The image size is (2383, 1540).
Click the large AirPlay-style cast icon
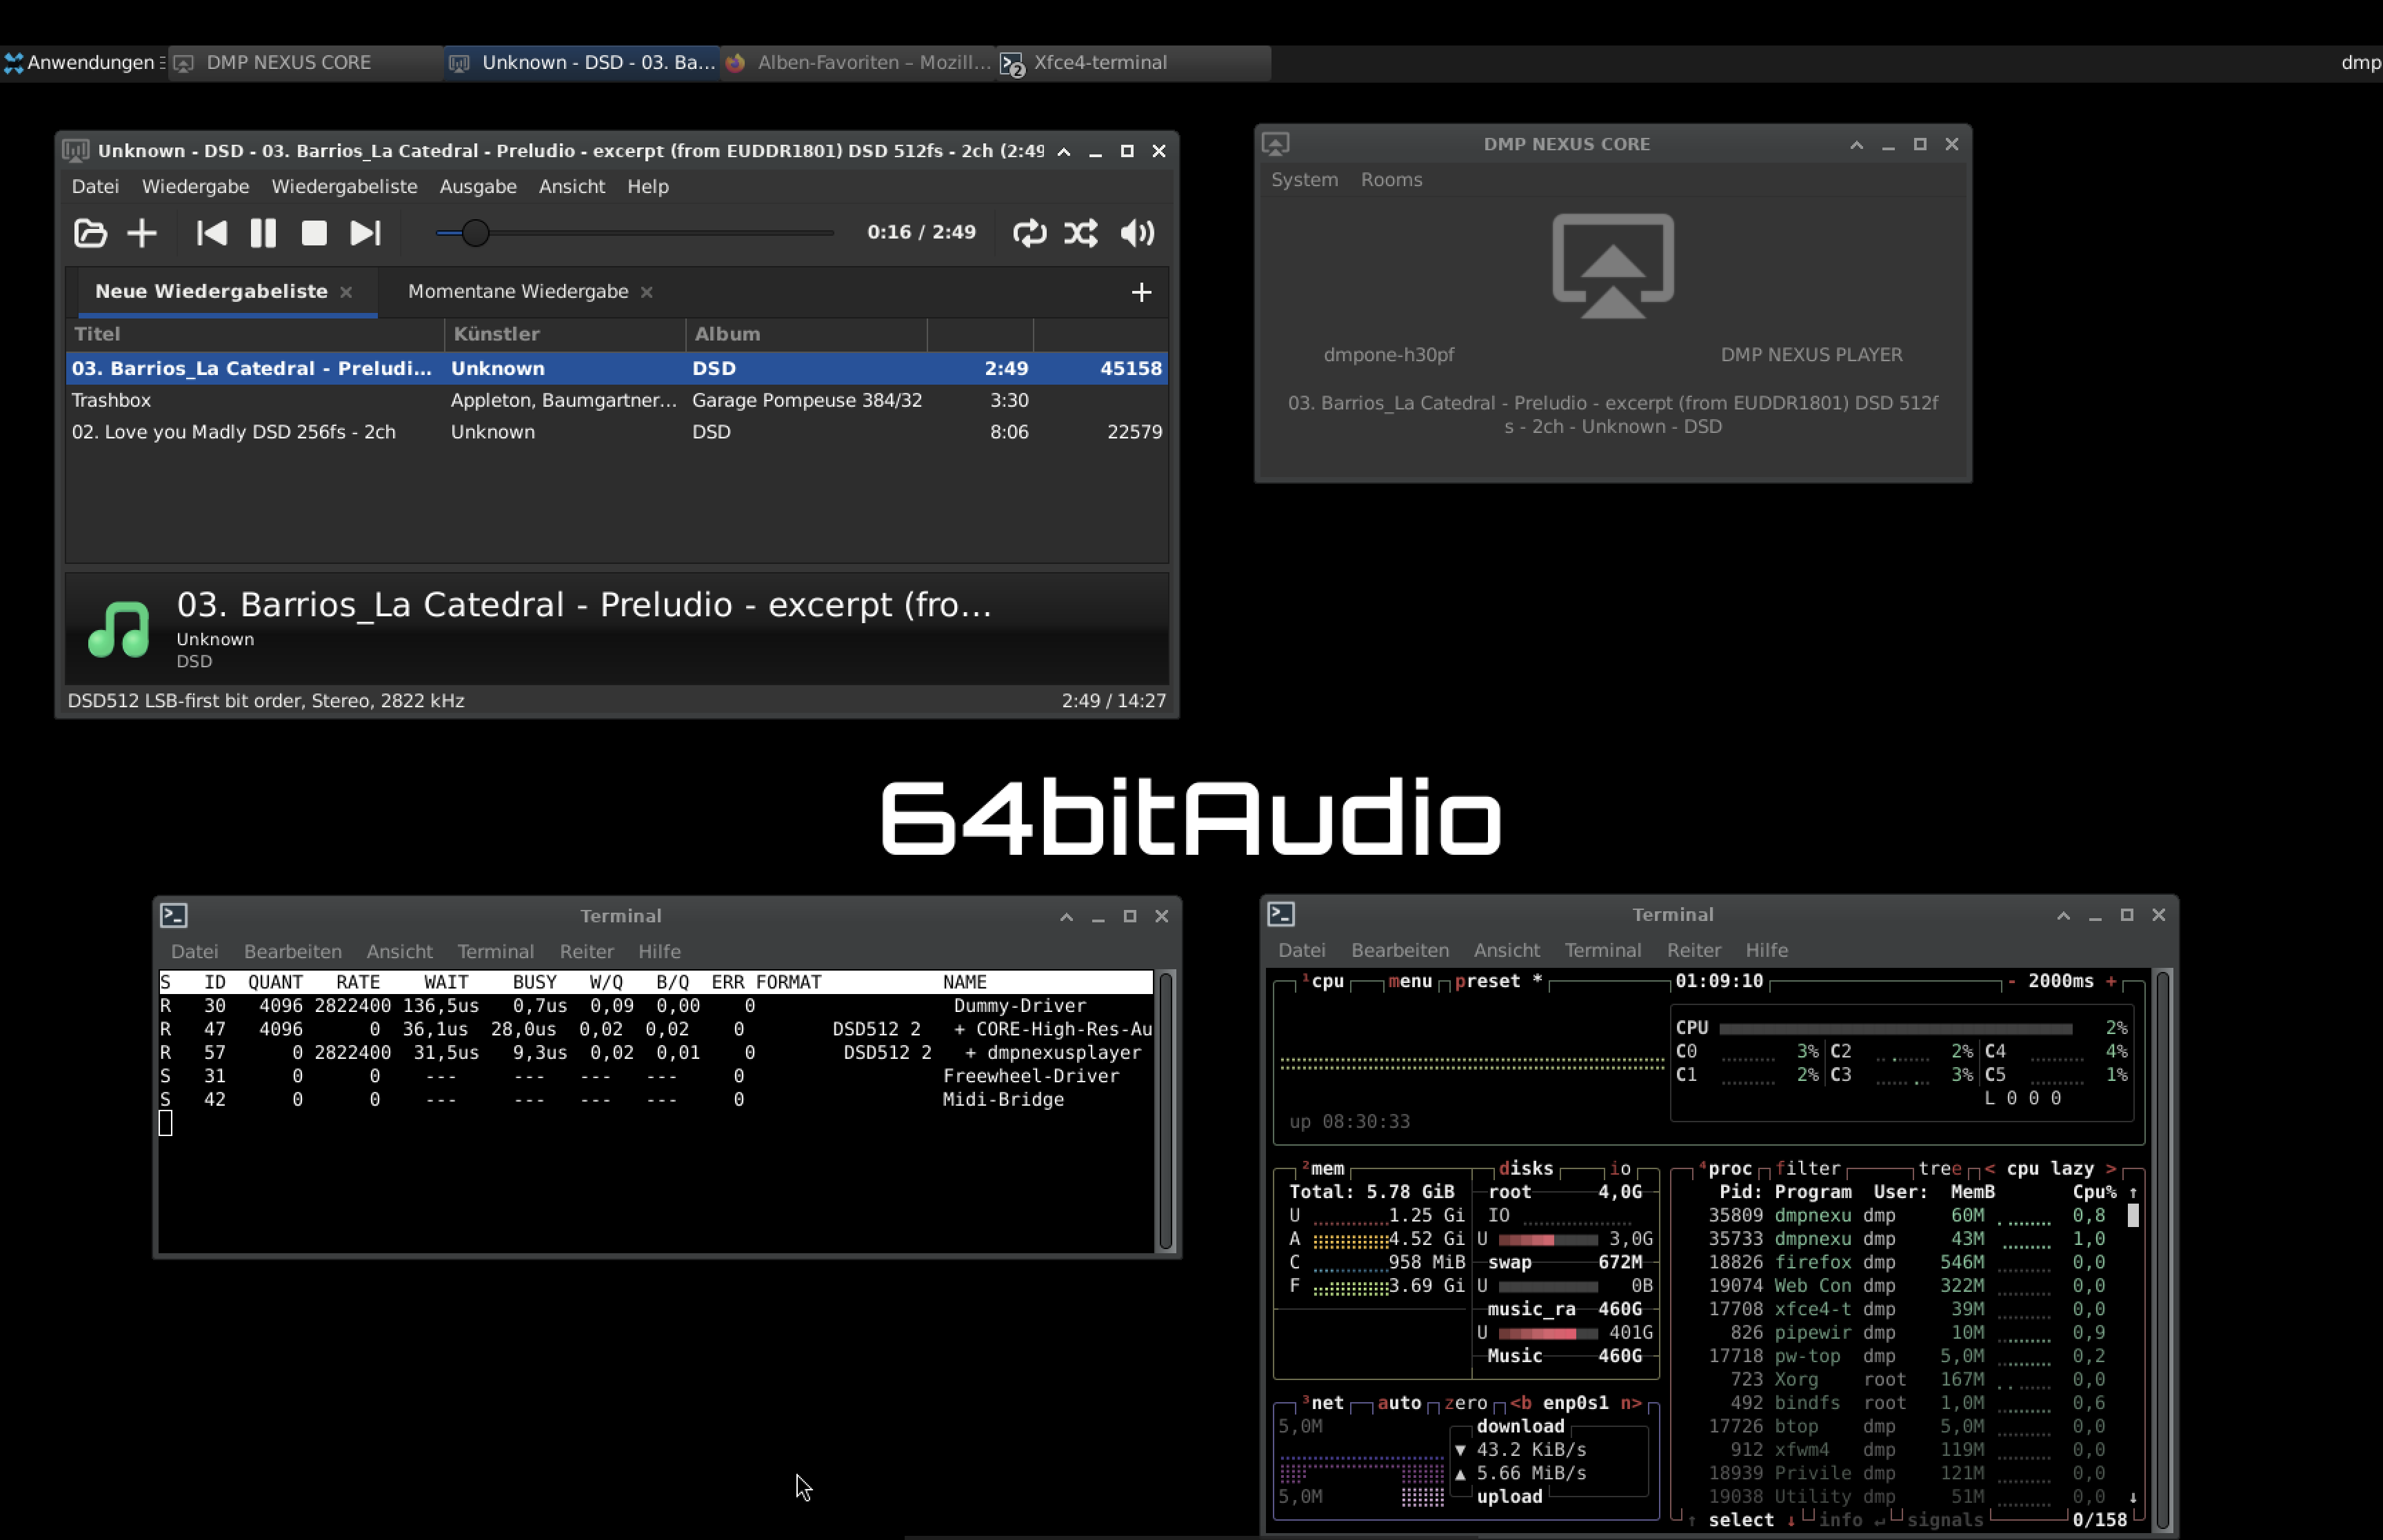point(1613,266)
